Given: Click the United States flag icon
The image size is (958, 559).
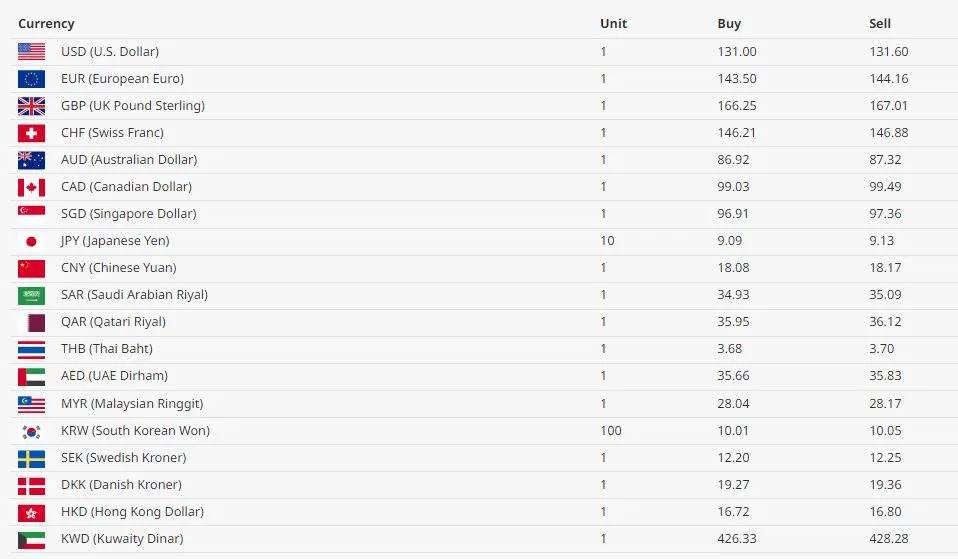Looking at the screenshot, I should tap(31, 52).
